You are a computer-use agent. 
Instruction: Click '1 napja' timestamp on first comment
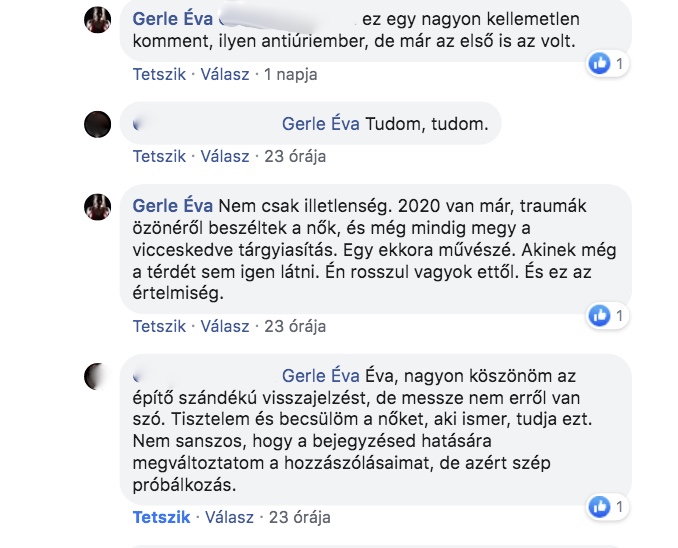pos(293,74)
